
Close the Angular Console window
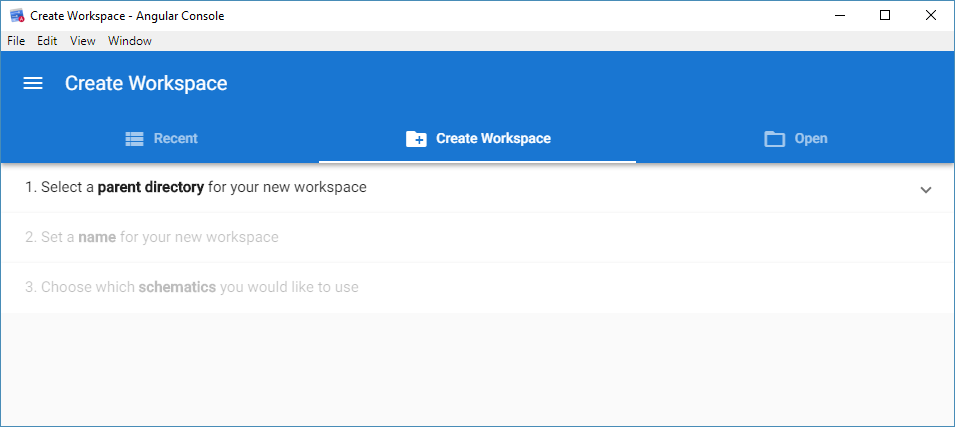[x=931, y=16]
